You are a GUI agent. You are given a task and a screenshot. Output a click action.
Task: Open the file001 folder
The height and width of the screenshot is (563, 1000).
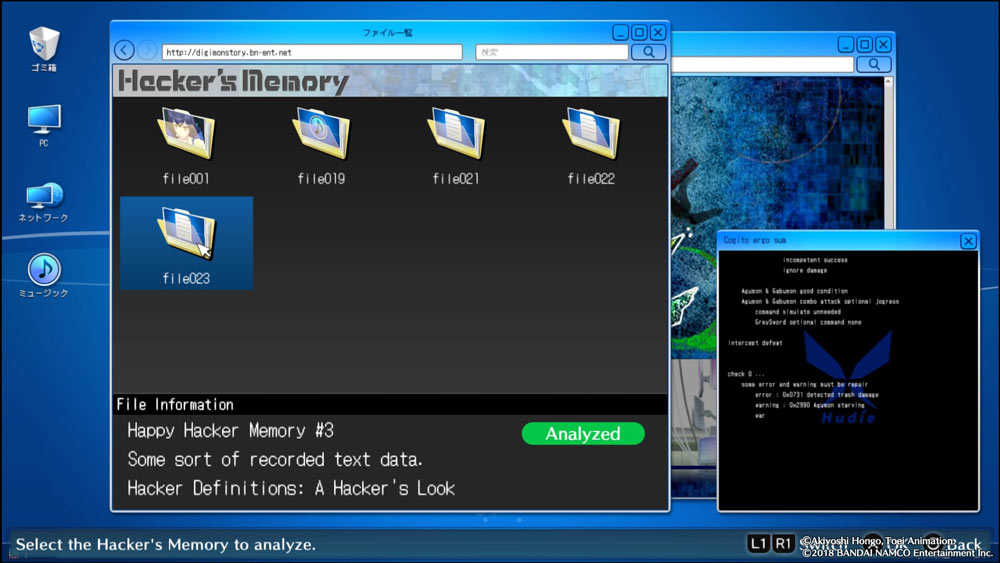(186, 138)
